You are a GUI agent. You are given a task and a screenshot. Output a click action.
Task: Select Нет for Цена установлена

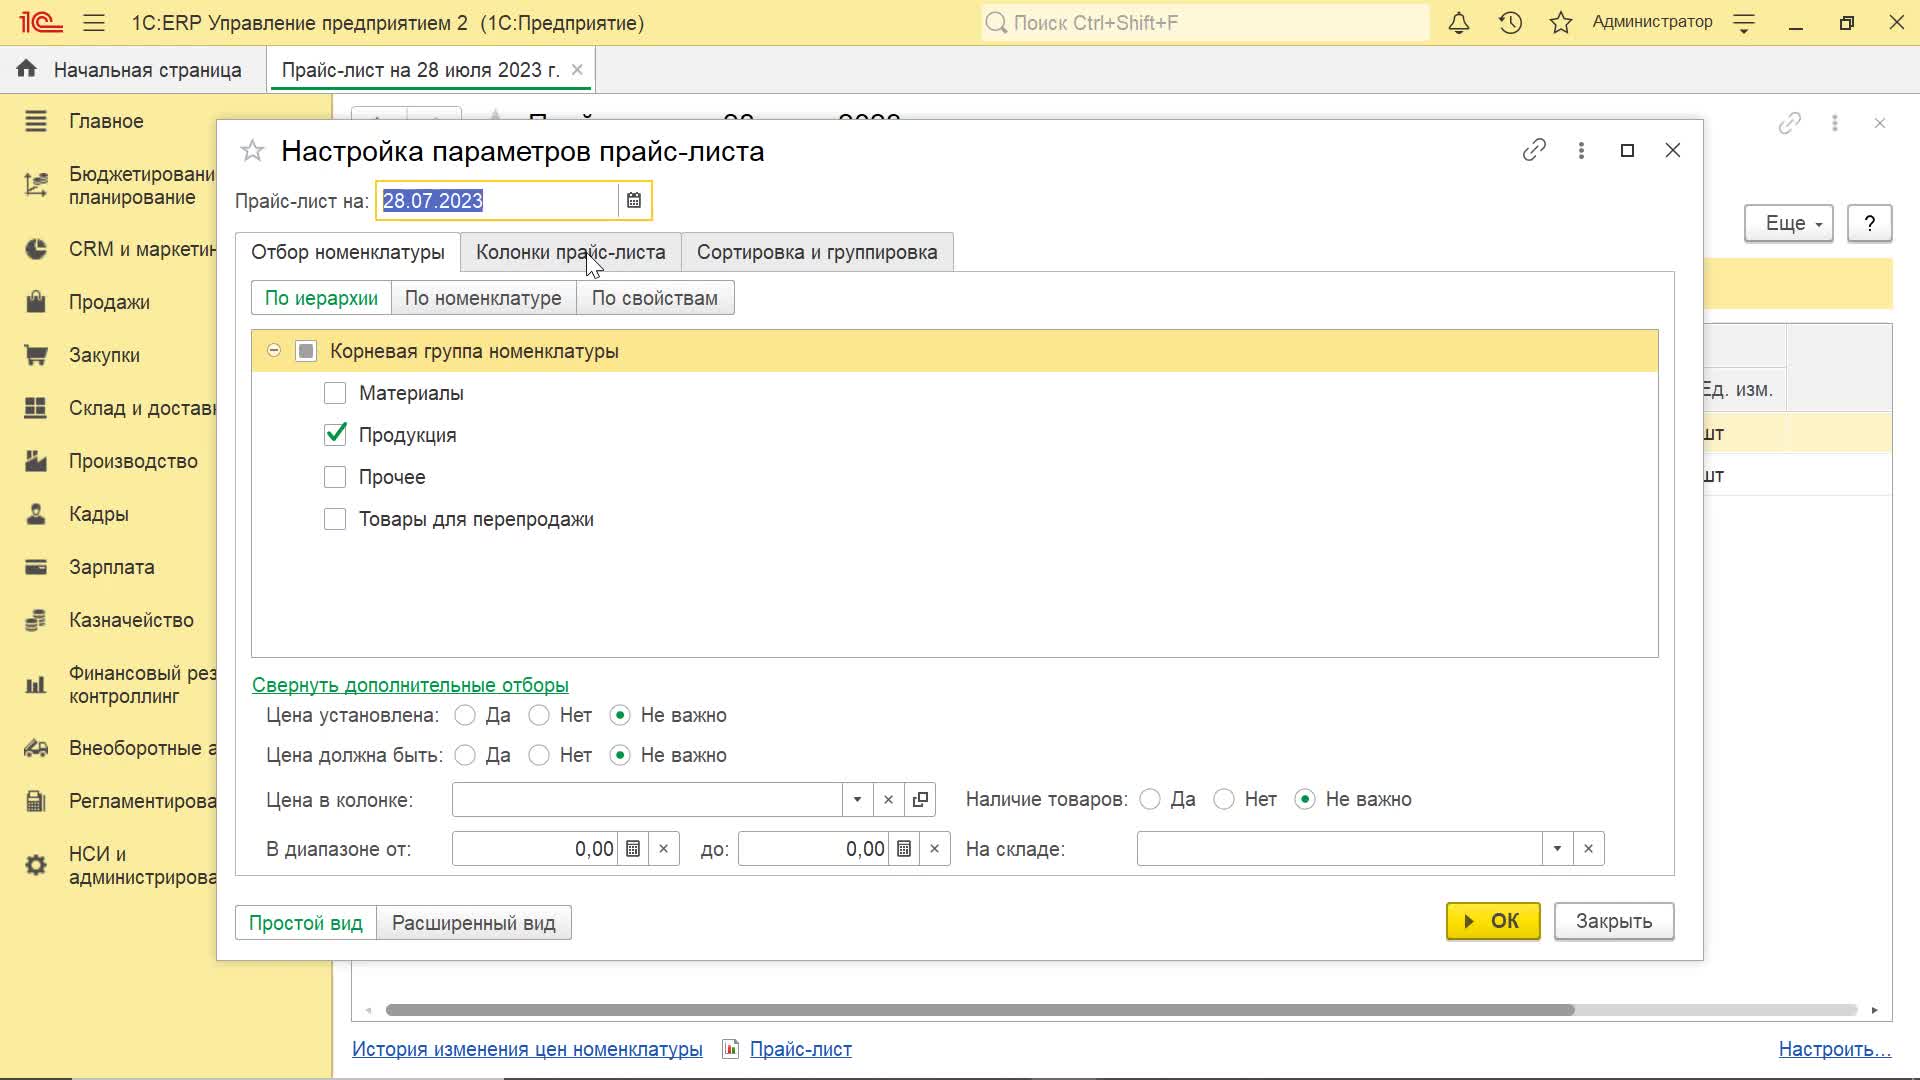[x=539, y=715]
